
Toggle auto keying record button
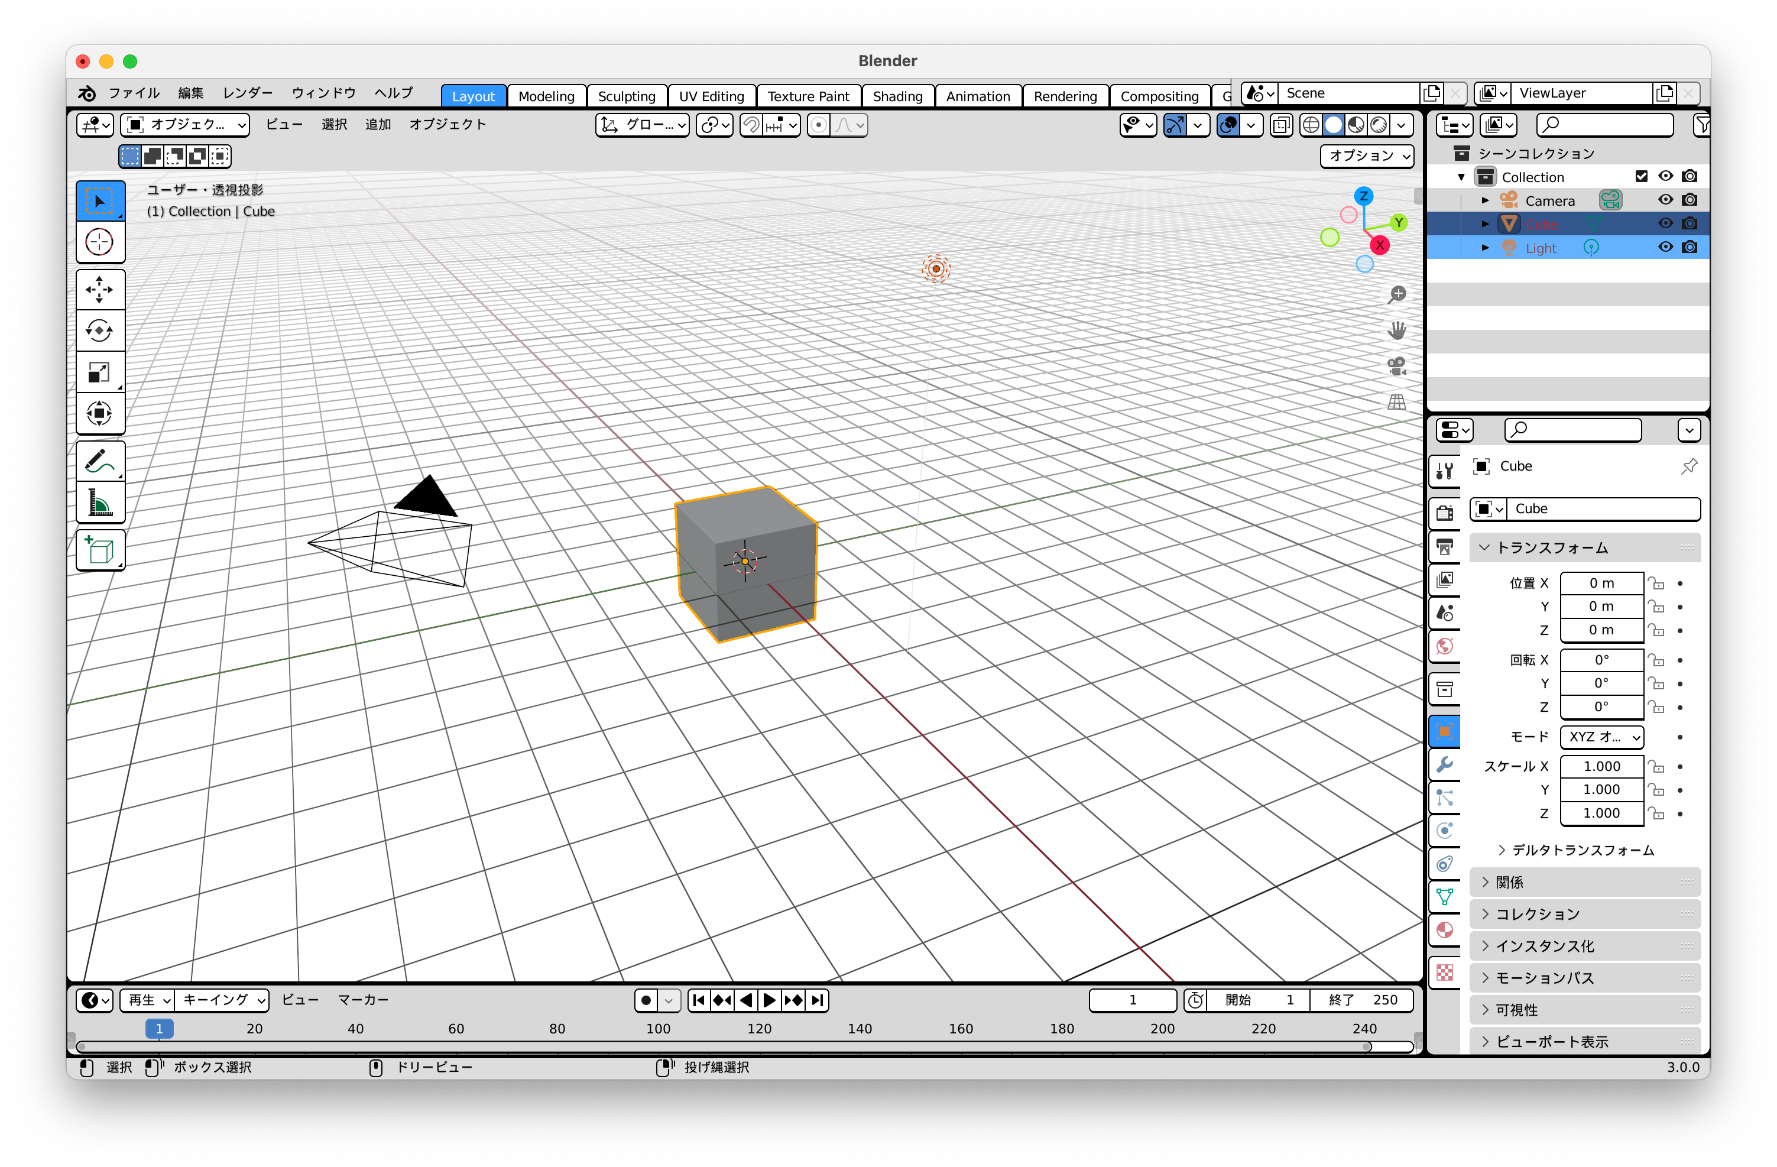[x=646, y=1000]
